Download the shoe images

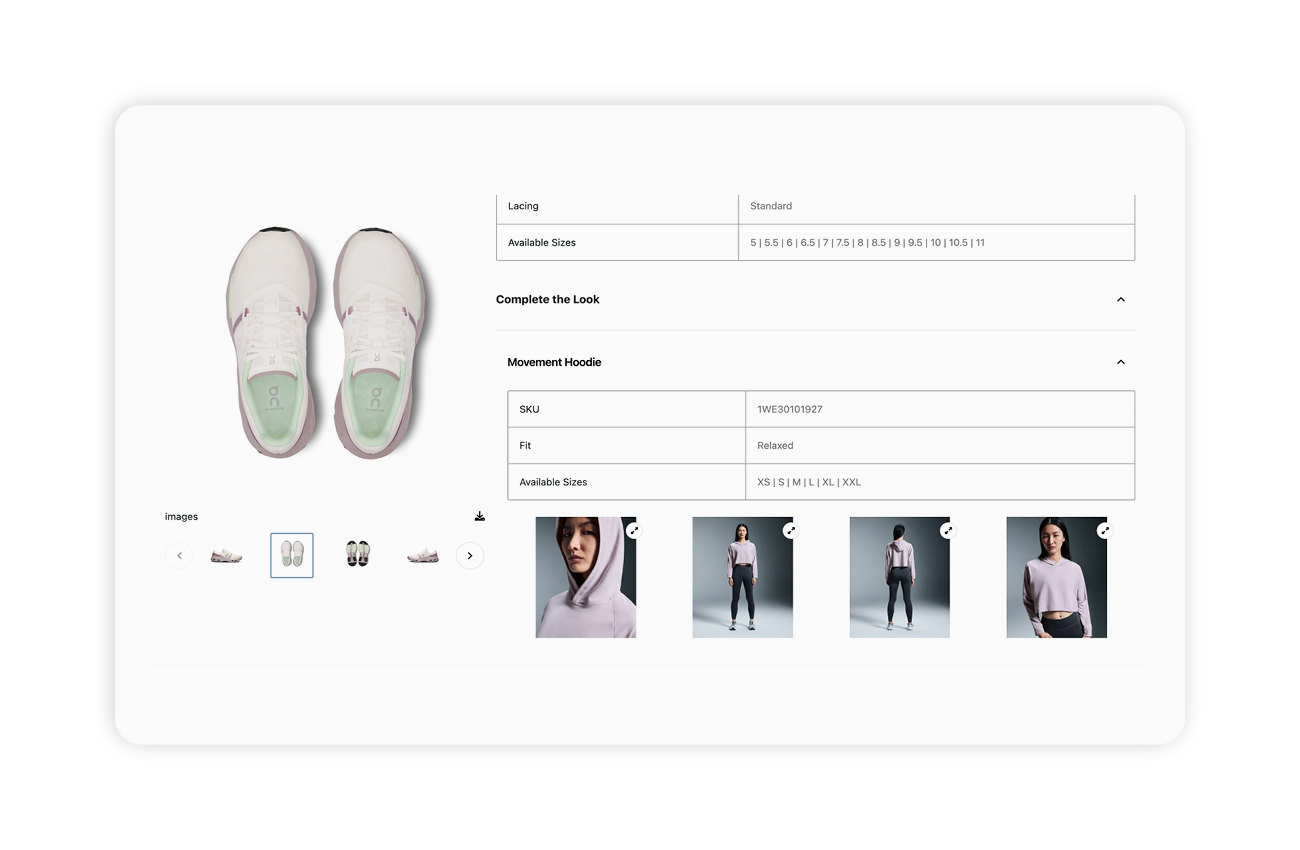pyautogui.click(x=480, y=516)
